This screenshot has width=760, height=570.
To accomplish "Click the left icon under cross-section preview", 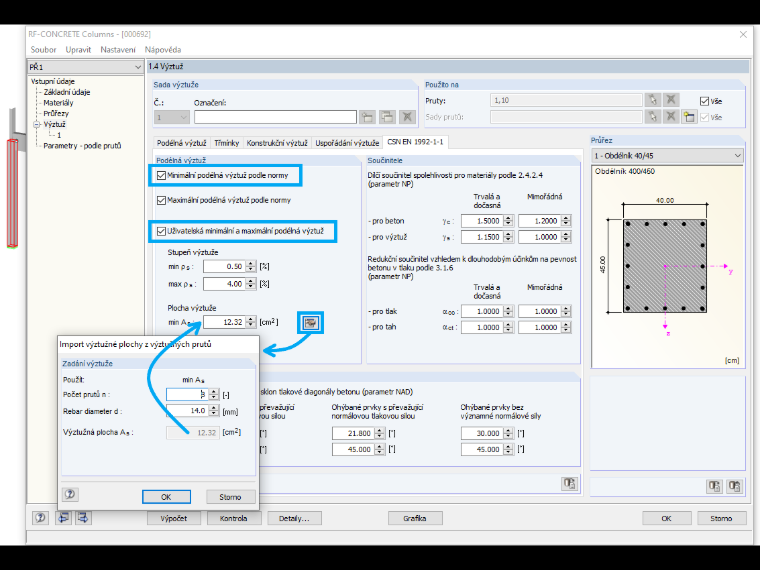I will pos(714,486).
